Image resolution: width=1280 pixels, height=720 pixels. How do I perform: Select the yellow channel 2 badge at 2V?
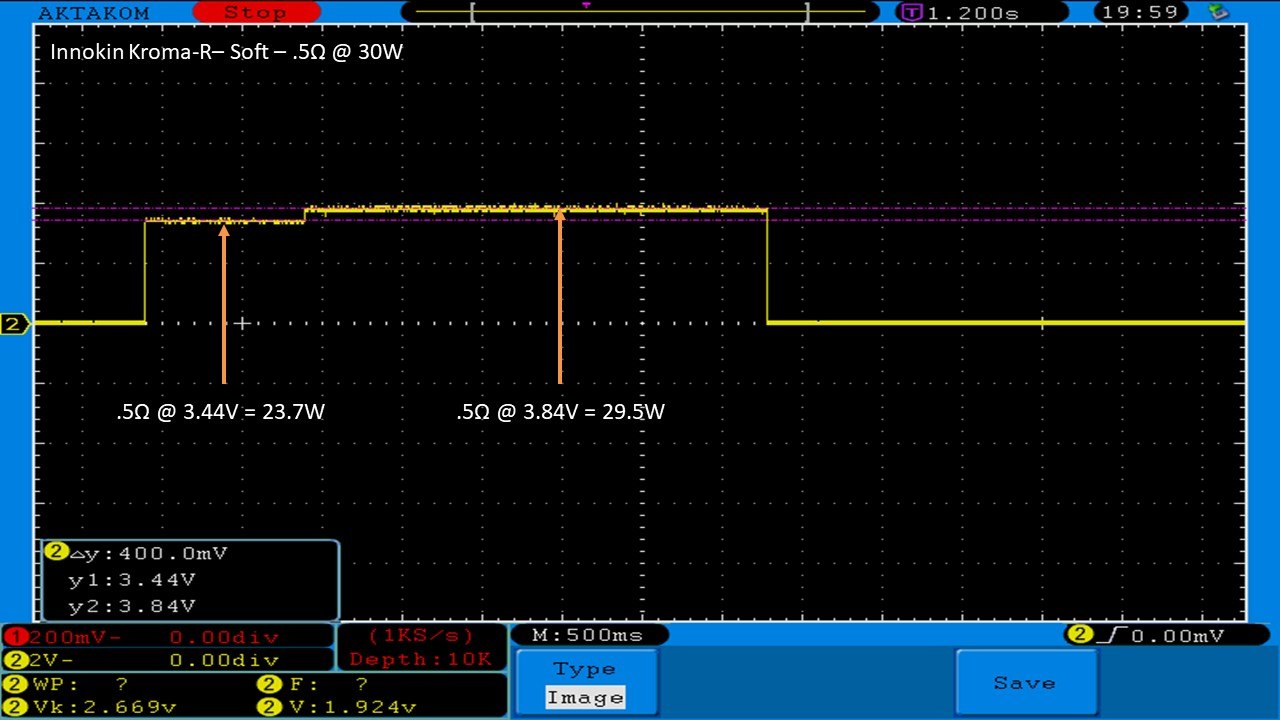[15, 660]
